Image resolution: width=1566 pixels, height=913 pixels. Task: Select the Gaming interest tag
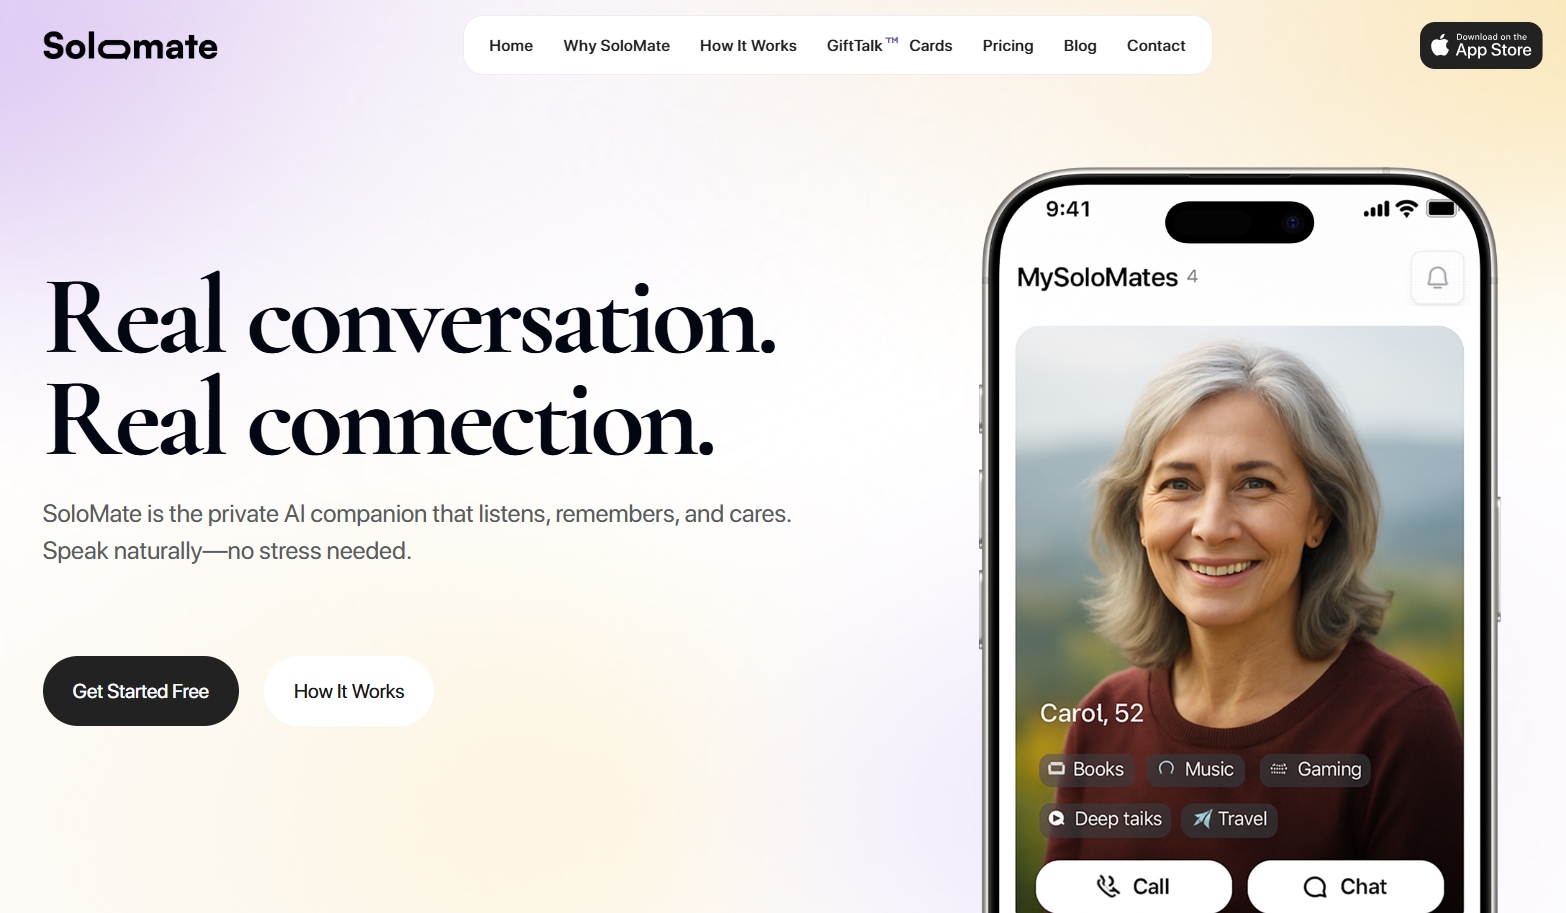coord(1315,769)
